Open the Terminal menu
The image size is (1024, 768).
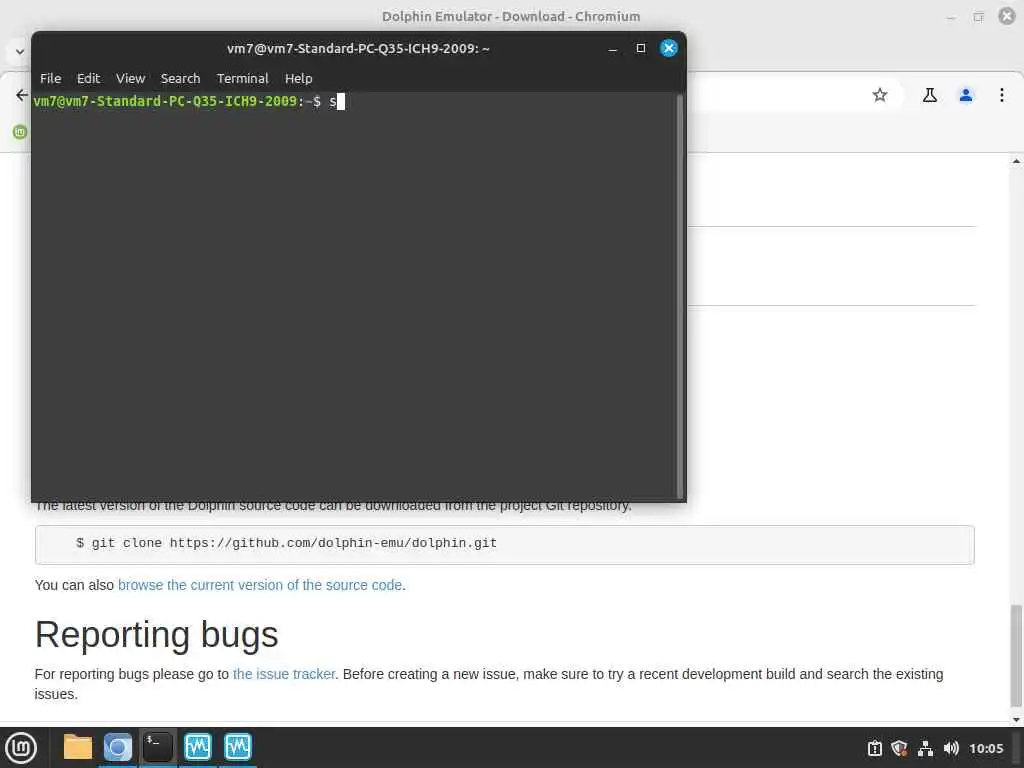pyautogui.click(x=242, y=78)
